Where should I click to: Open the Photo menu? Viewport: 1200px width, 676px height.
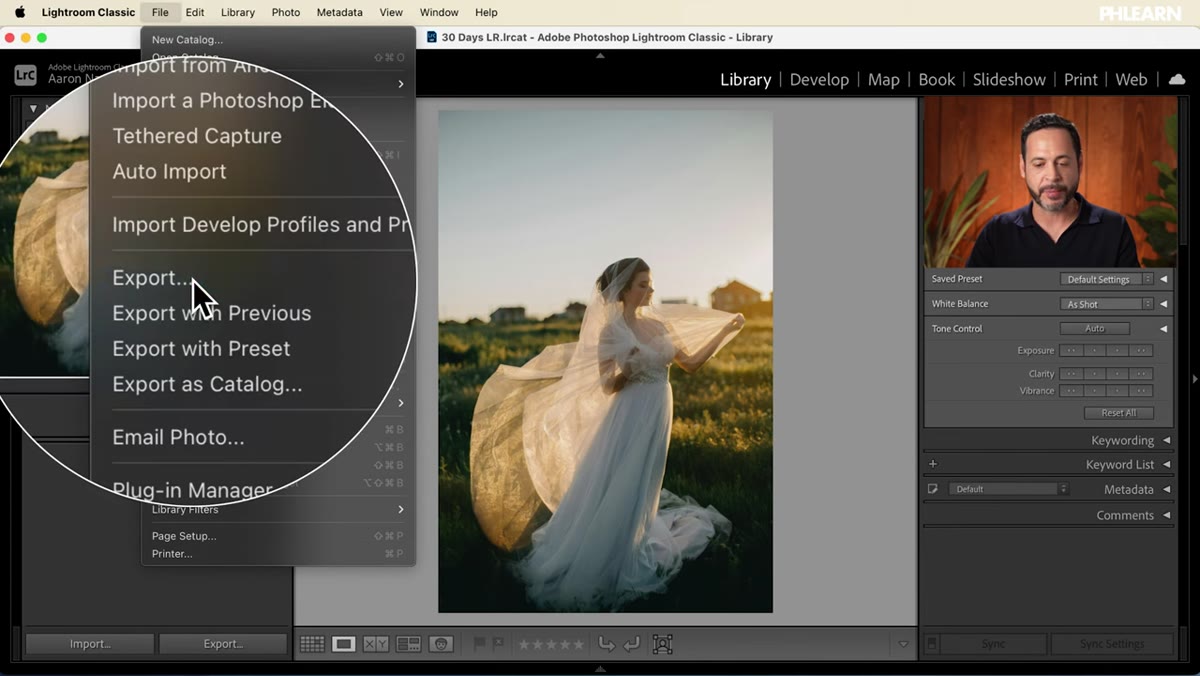point(286,12)
